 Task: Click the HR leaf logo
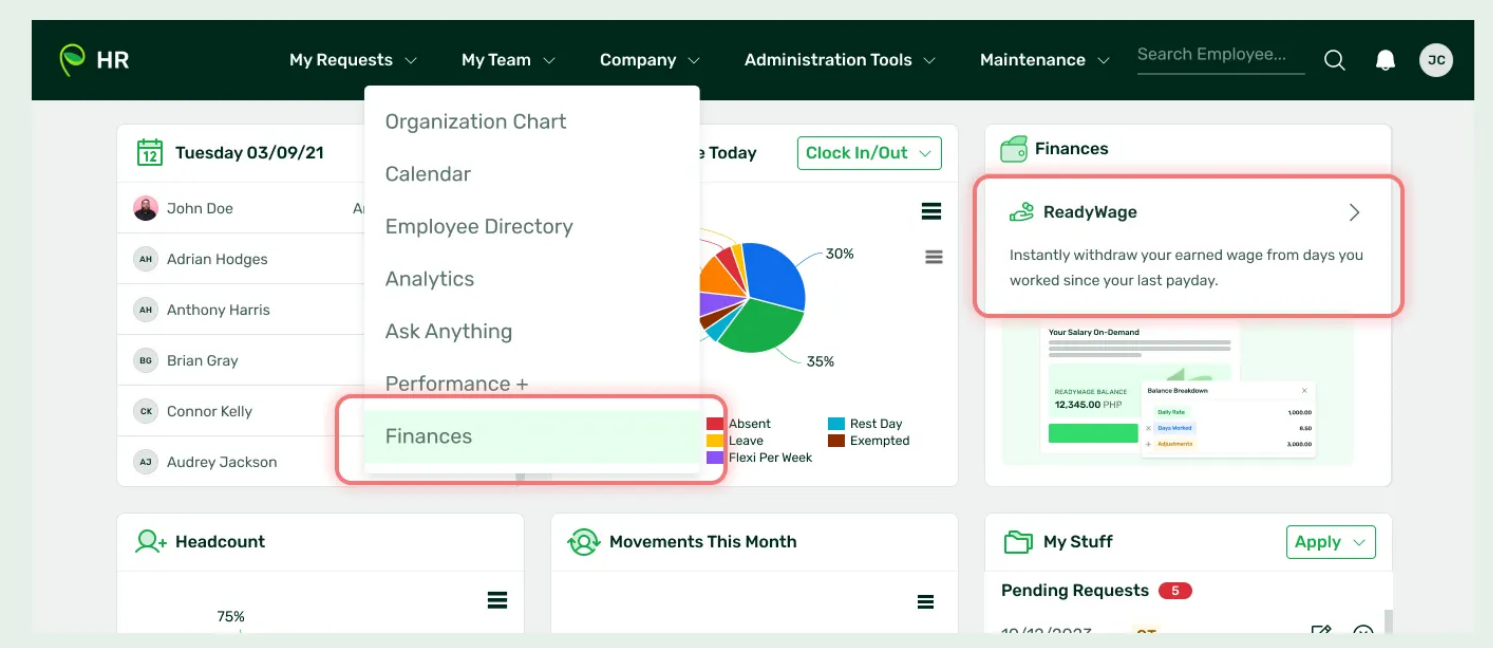[x=72, y=60]
